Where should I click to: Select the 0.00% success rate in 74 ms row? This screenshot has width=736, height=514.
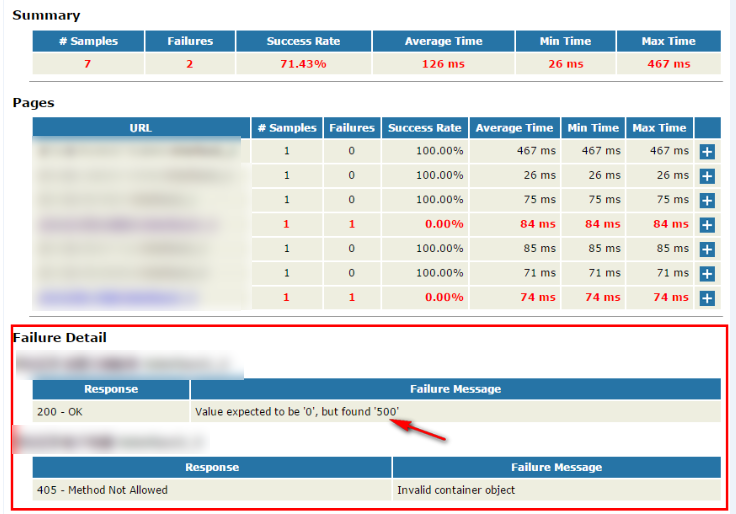(444, 297)
